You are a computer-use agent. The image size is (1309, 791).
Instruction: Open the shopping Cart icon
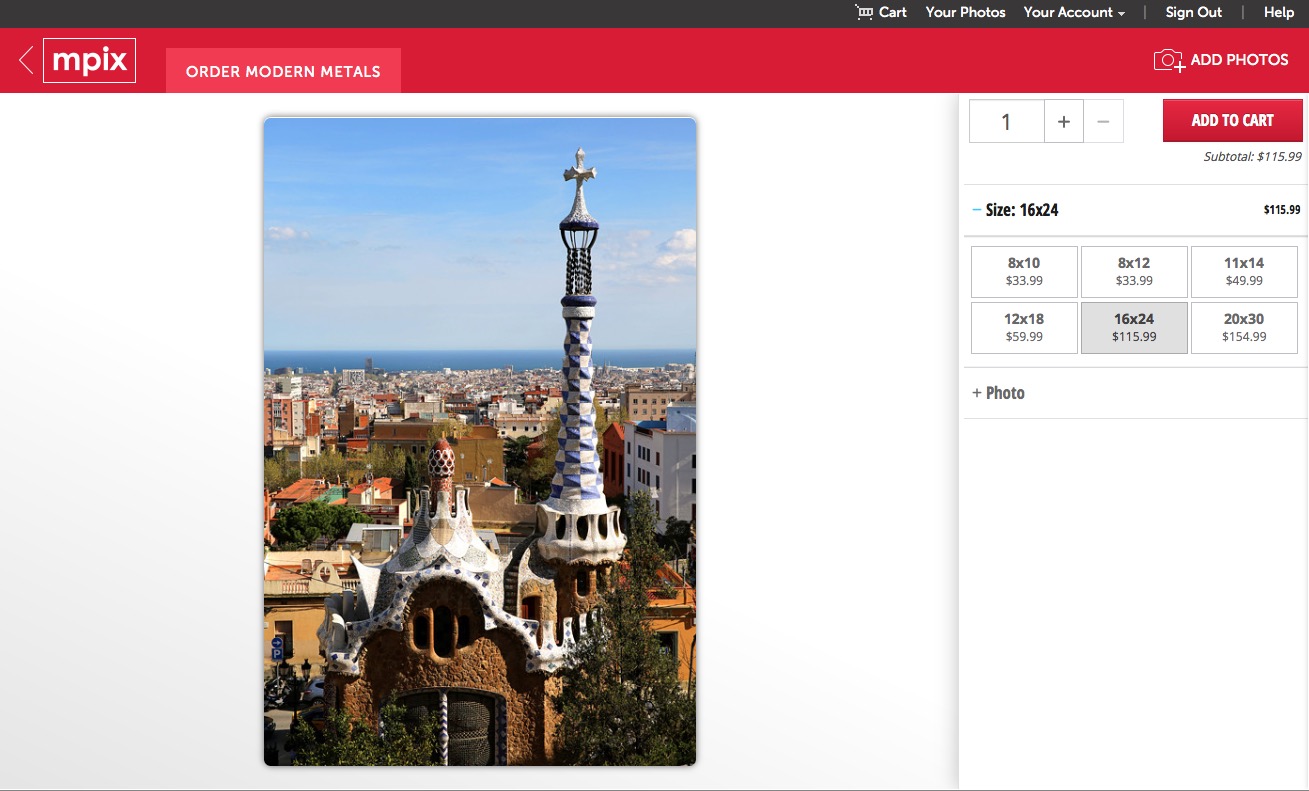click(x=879, y=12)
